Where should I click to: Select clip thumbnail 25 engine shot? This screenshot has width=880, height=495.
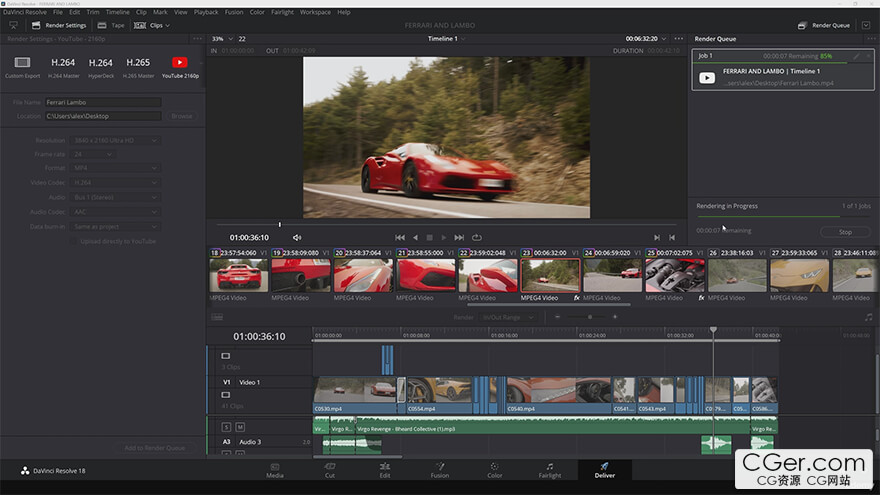(x=675, y=275)
